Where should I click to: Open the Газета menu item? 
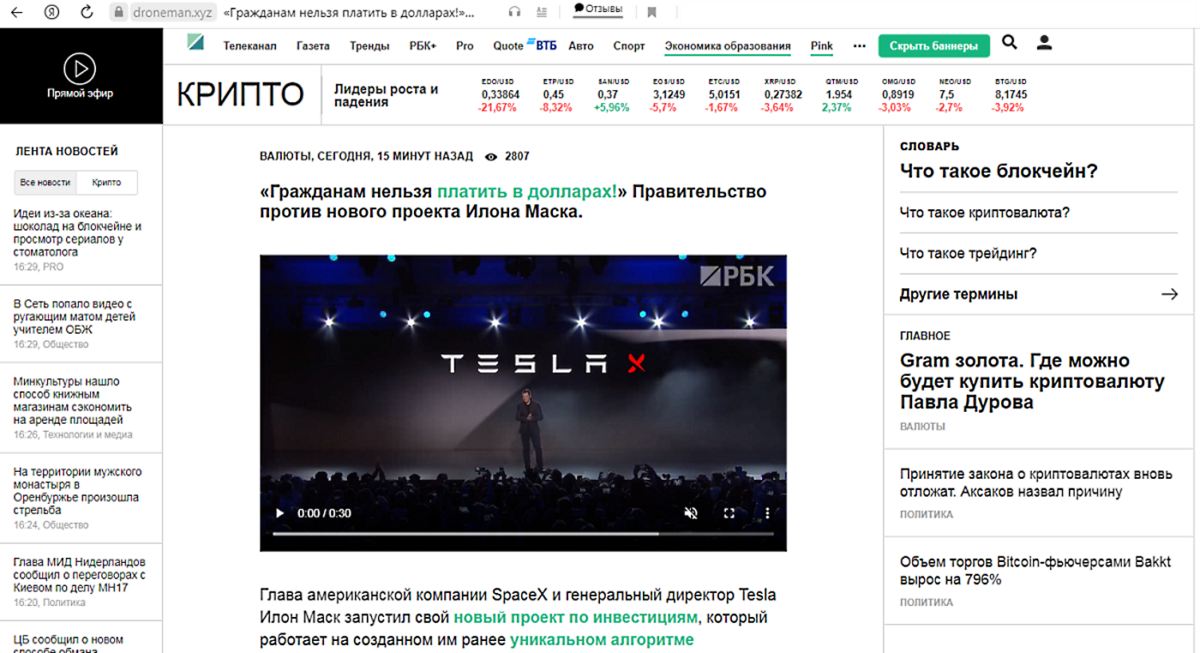pos(313,46)
